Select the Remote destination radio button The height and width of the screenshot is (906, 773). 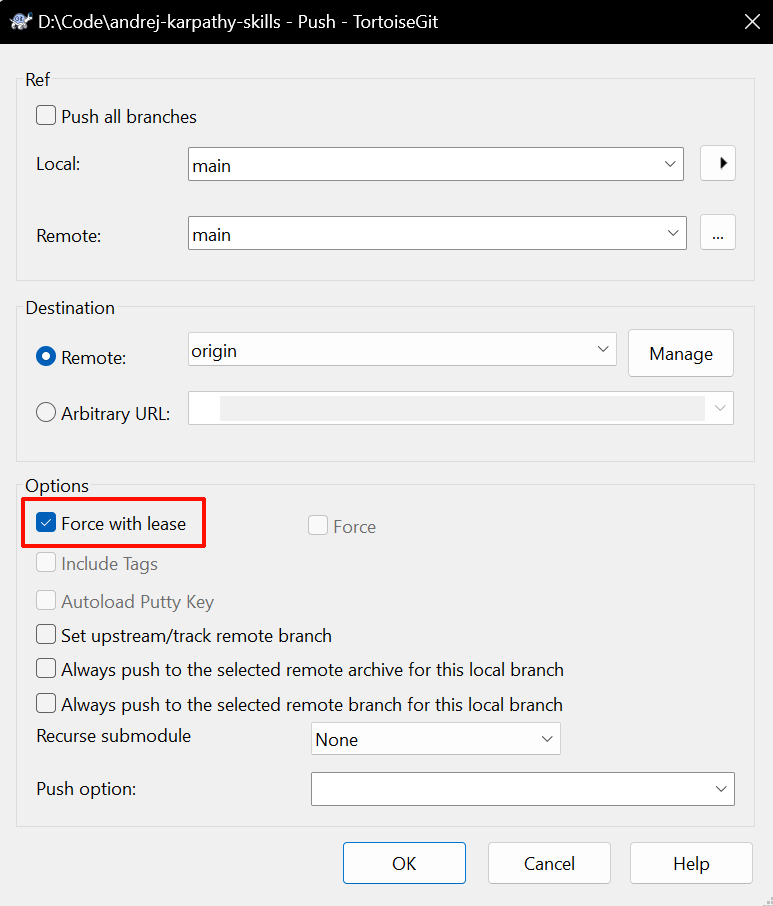[x=46, y=357]
